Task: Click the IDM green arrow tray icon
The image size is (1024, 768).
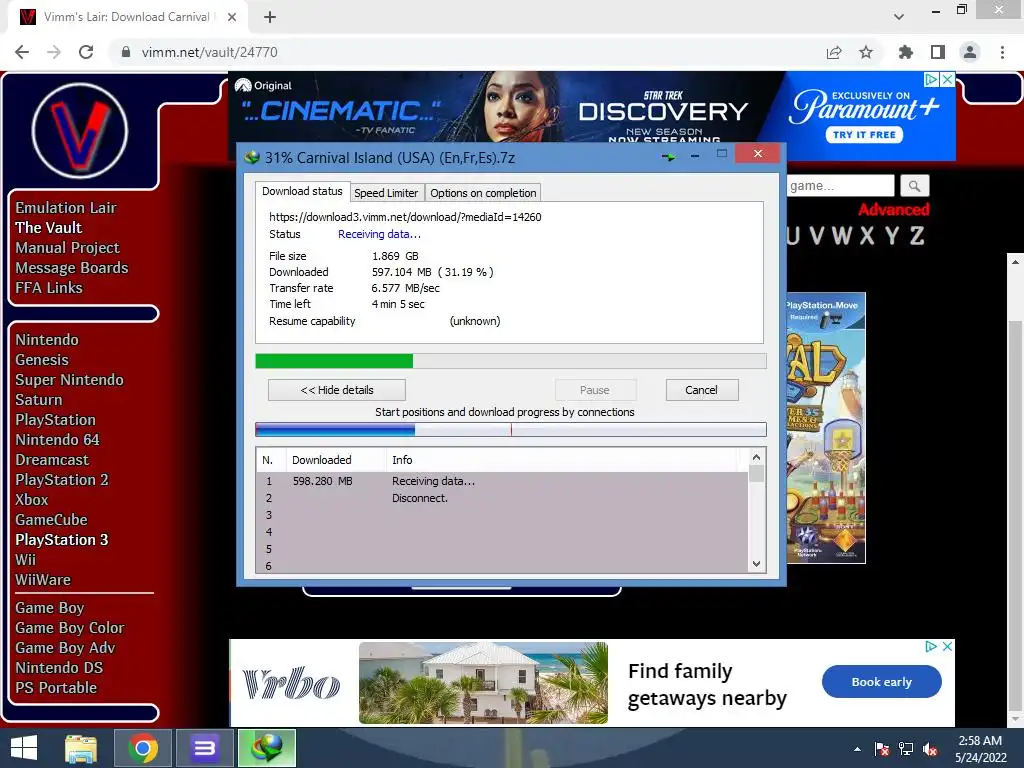Action: coord(668,157)
